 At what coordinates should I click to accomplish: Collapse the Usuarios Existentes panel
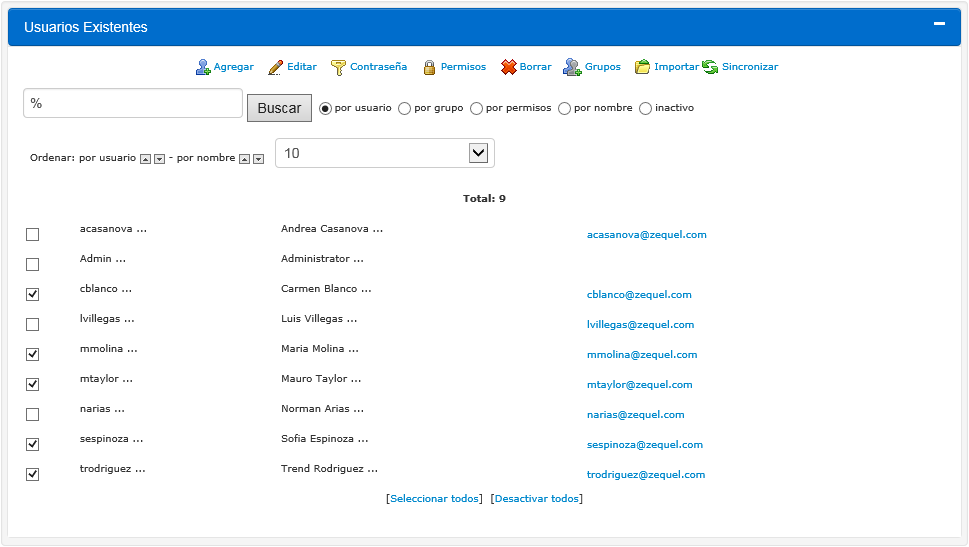[939, 24]
